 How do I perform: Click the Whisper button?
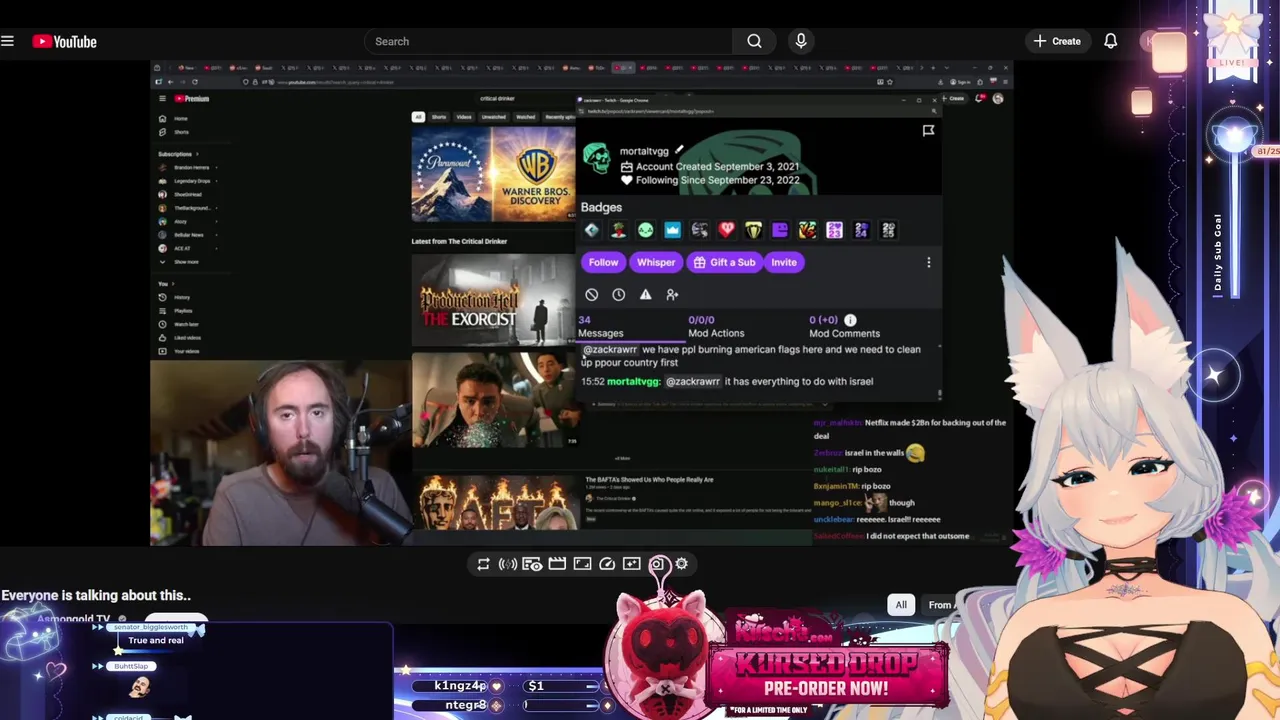(656, 262)
